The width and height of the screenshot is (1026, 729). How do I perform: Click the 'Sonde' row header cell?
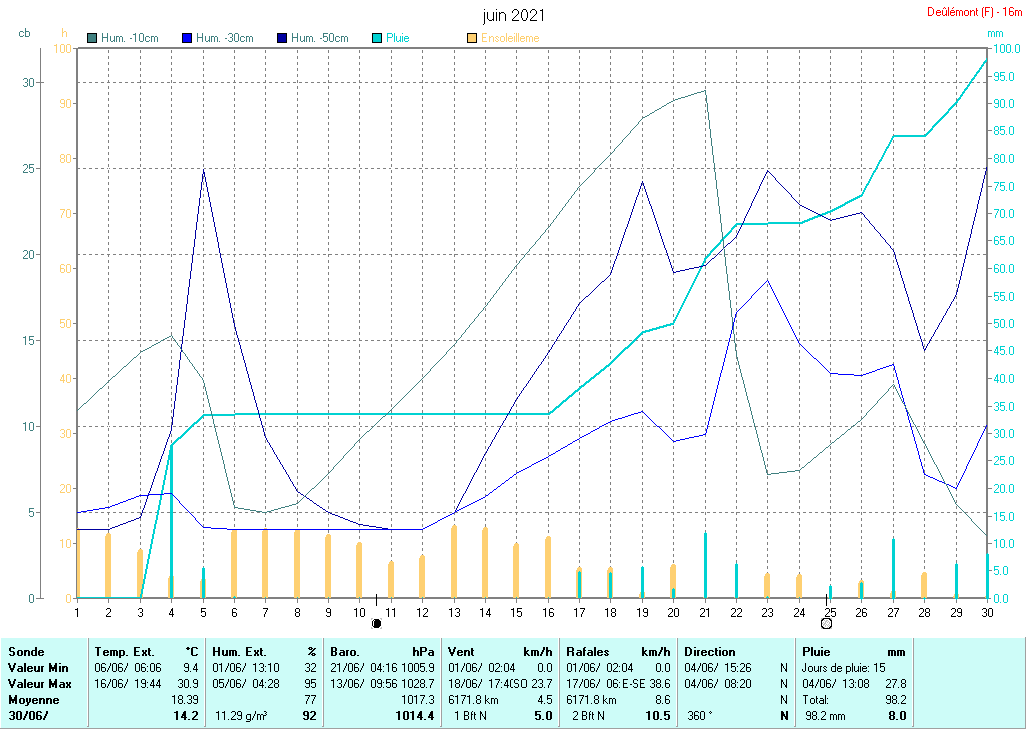[27, 652]
